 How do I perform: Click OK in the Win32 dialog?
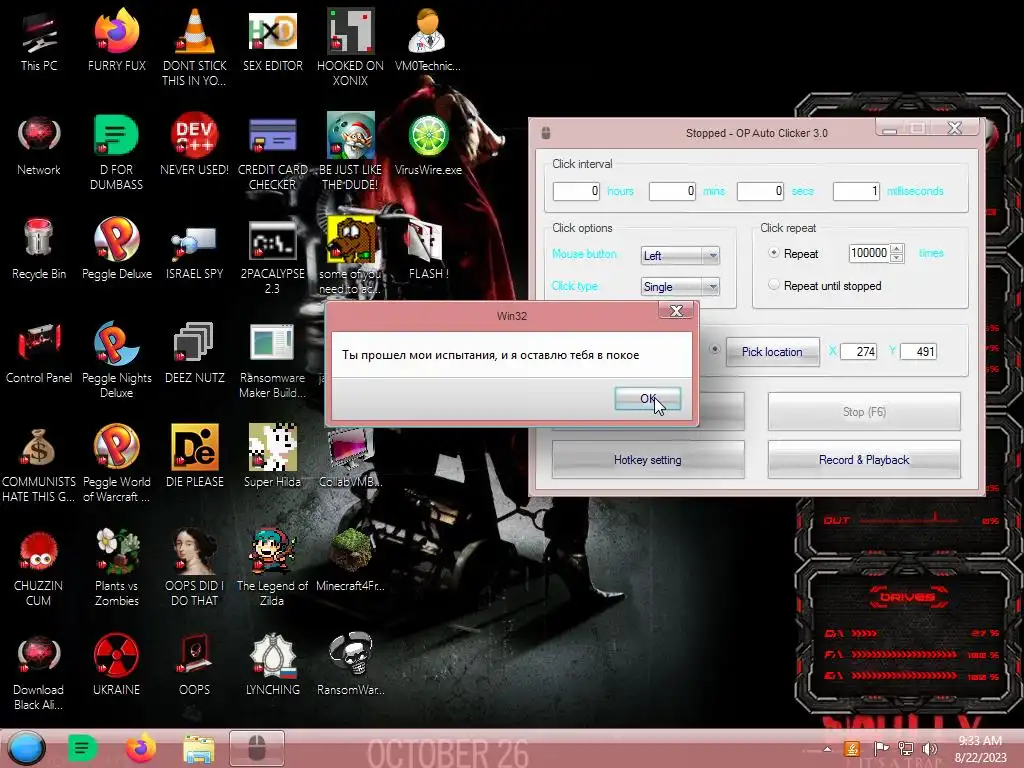point(647,398)
